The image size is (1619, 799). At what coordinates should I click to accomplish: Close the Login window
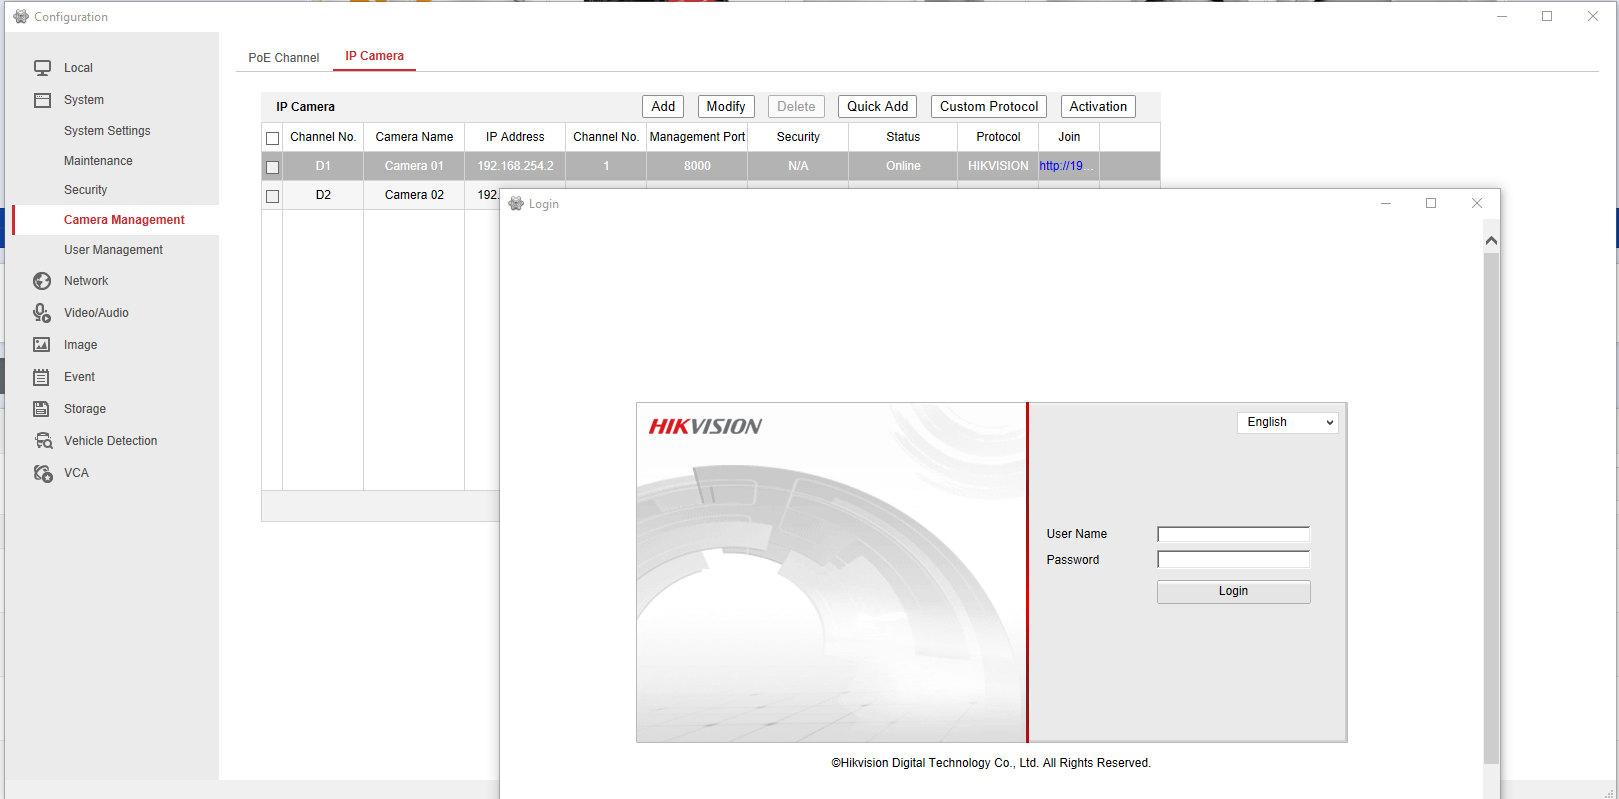[1477, 203]
